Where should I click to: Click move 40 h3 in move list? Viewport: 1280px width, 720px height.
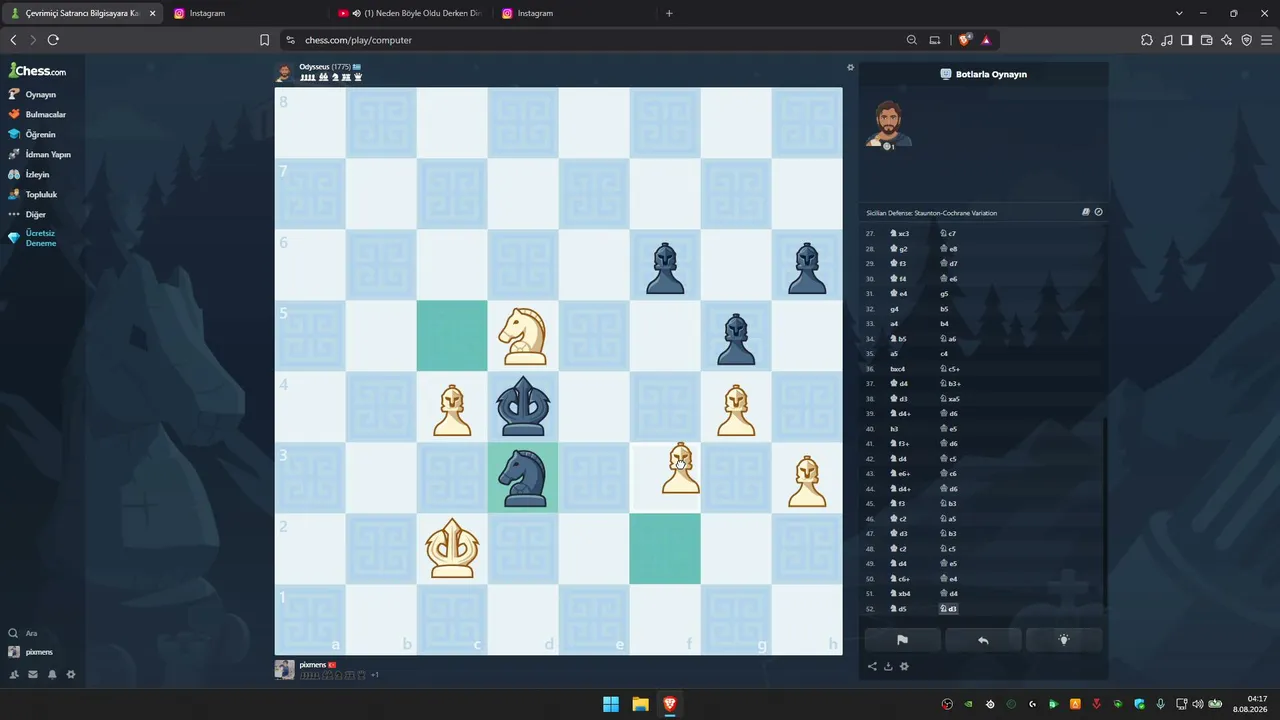[x=894, y=429]
